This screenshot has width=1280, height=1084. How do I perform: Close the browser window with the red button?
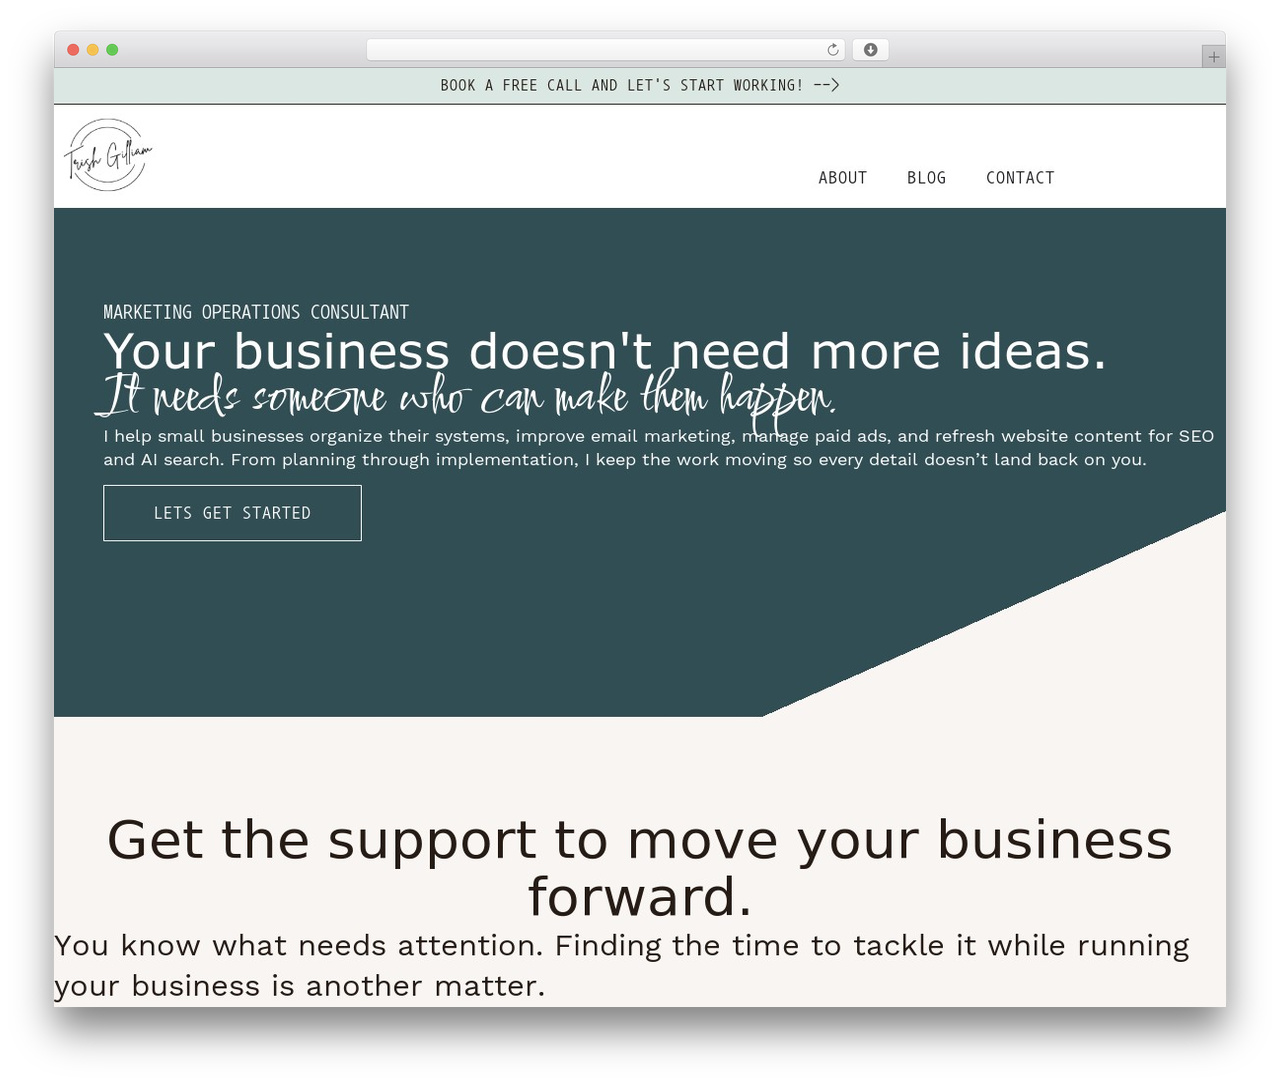tap(73, 50)
